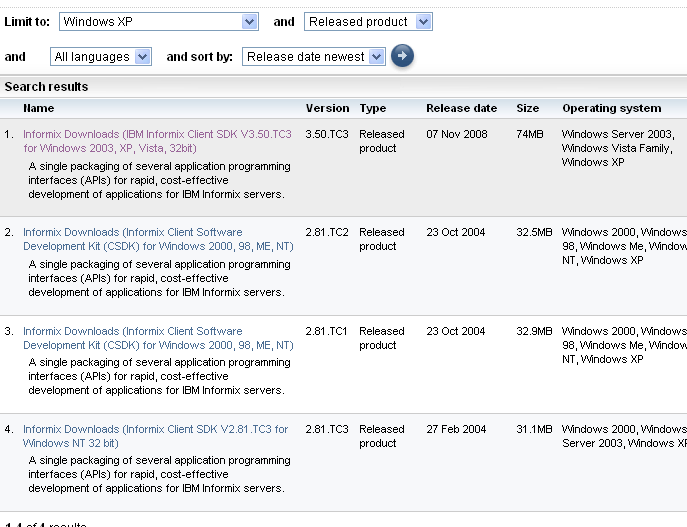The image size is (687, 527).
Task: Open the Released product type dropdown
Action: click(x=368, y=21)
